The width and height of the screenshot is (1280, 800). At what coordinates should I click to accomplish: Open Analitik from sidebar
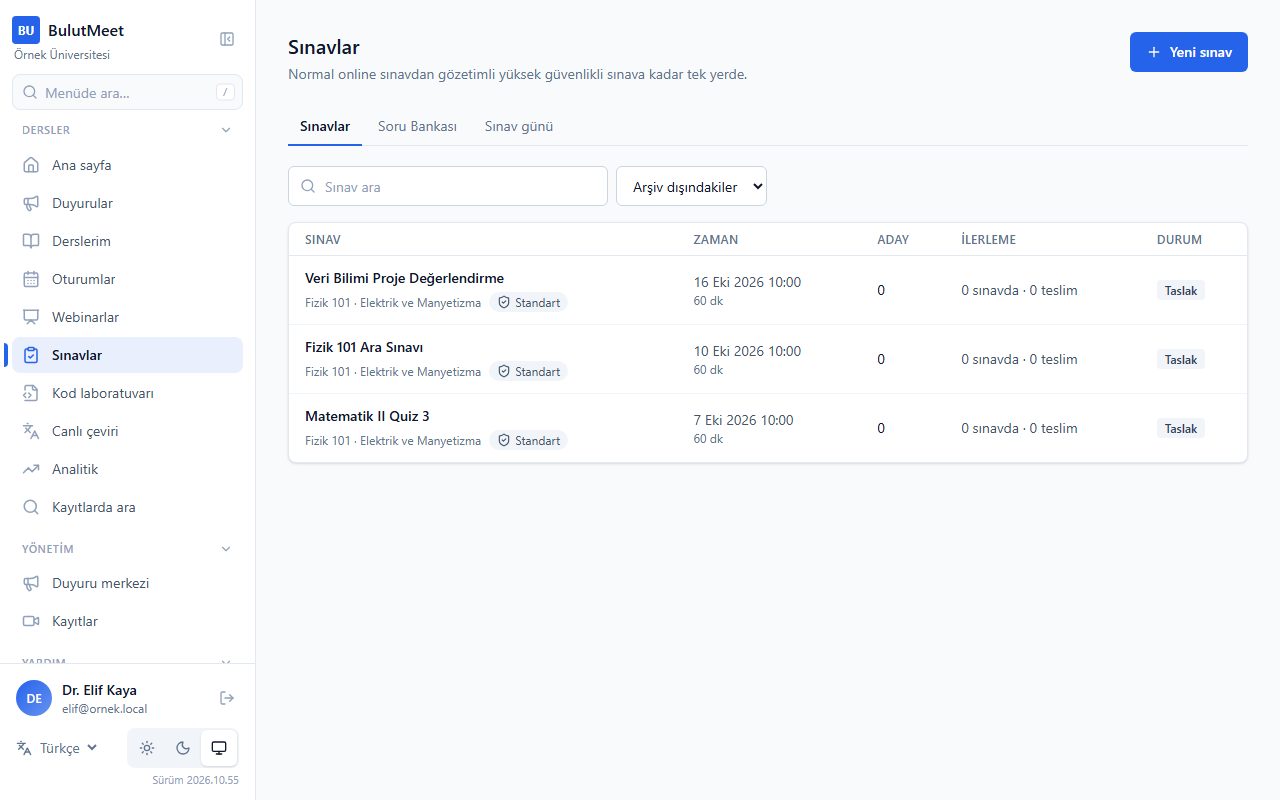127,469
